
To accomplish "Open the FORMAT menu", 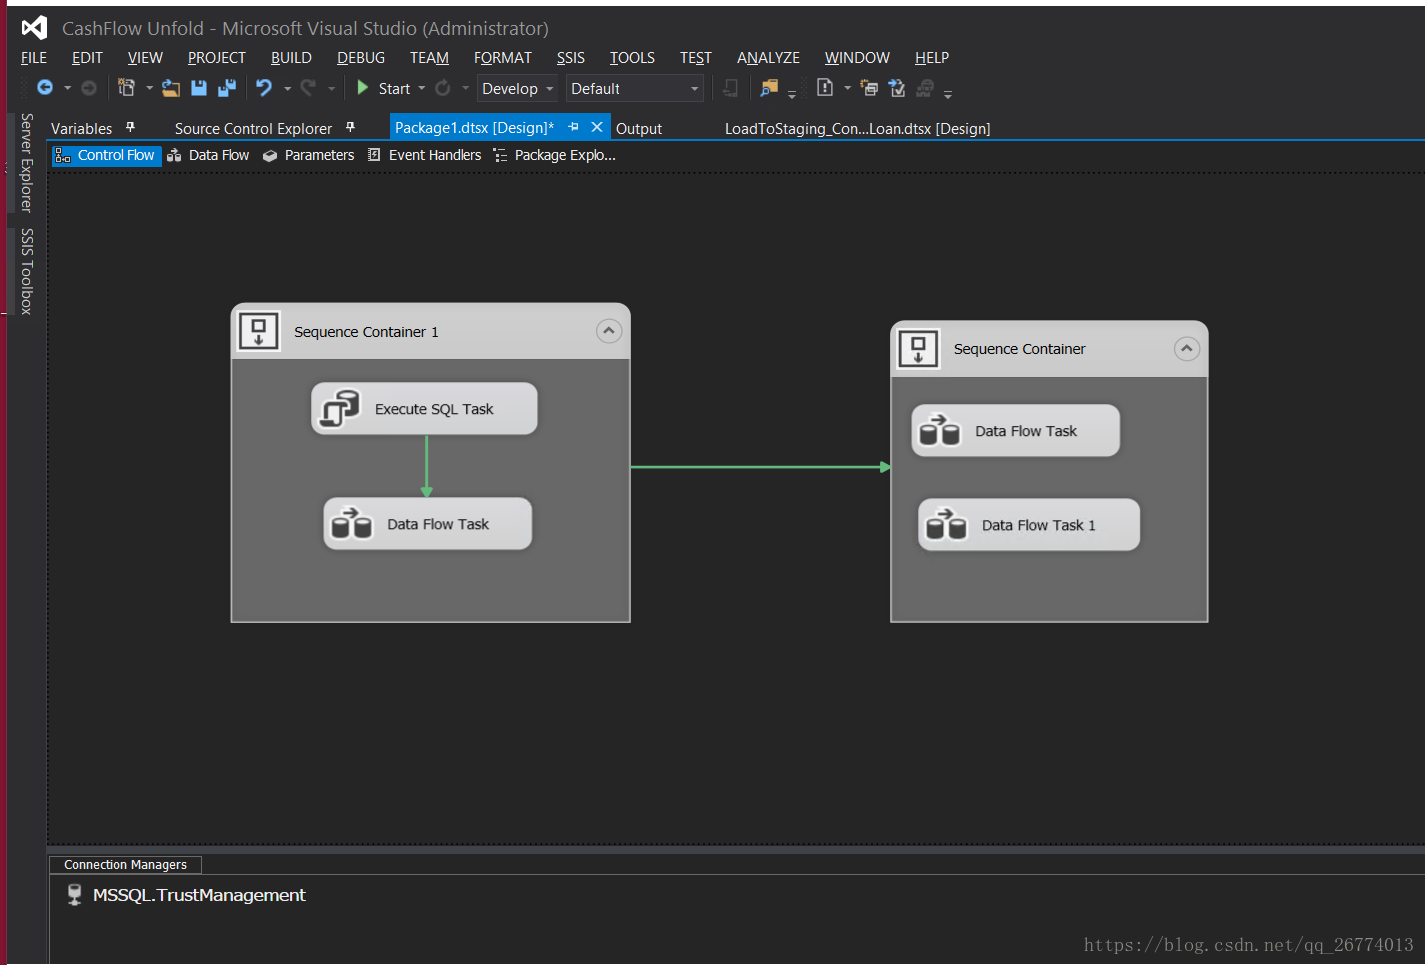I will [503, 58].
